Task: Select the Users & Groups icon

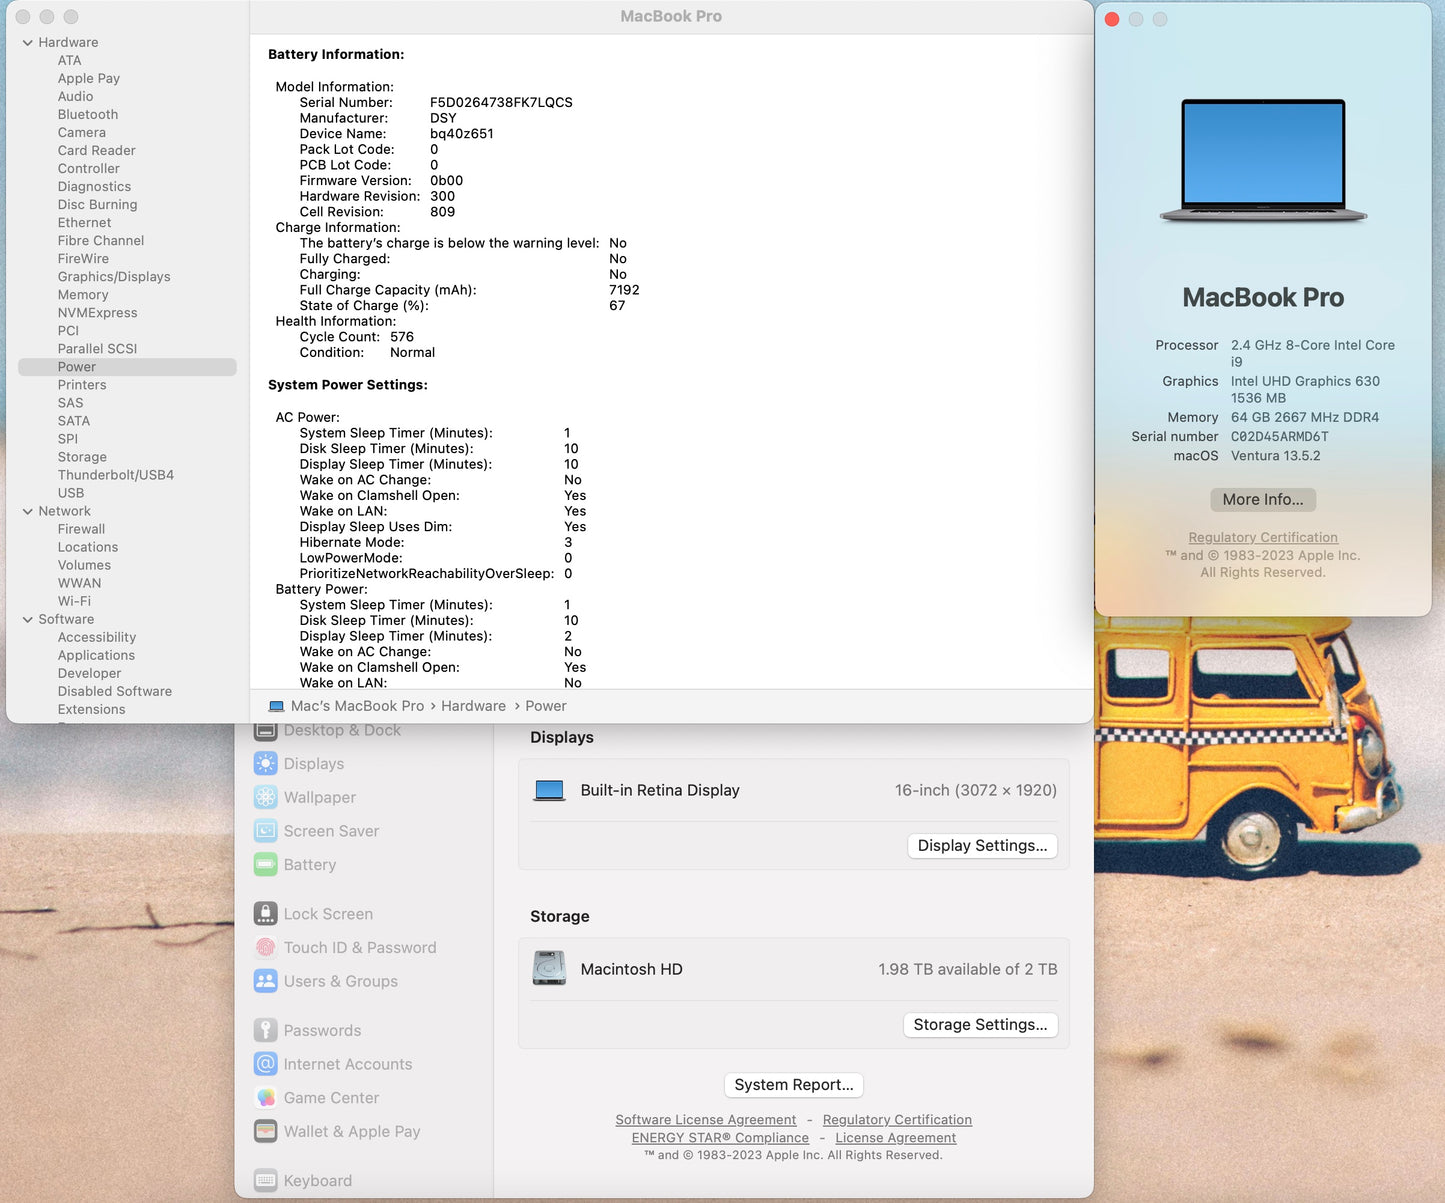Action: click(265, 981)
